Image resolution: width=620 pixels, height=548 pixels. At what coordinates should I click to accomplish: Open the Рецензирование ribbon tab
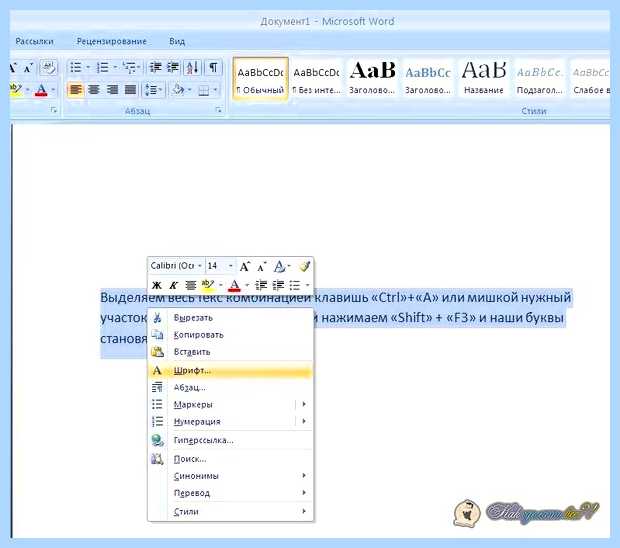click(x=112, y=41)
